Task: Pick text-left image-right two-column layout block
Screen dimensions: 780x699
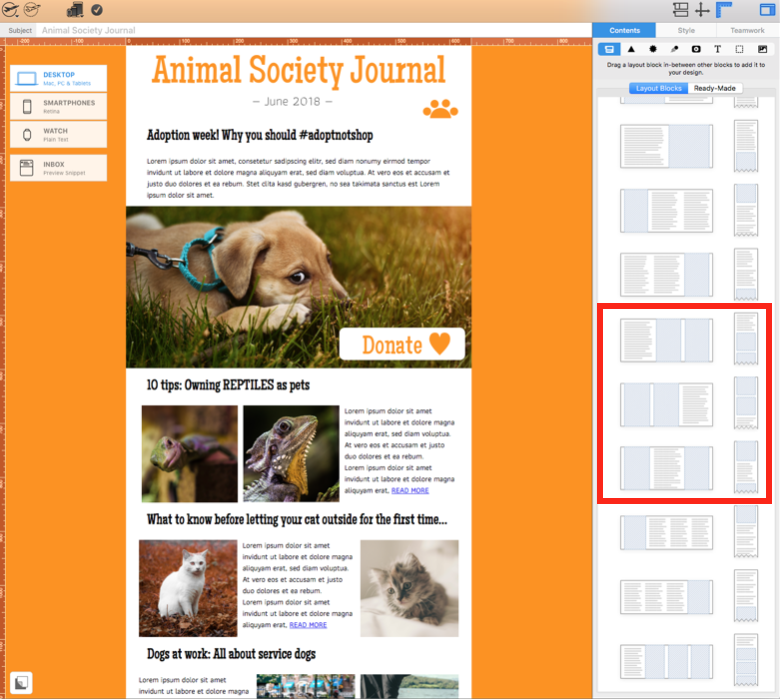Action: click(x=666, y=146)
